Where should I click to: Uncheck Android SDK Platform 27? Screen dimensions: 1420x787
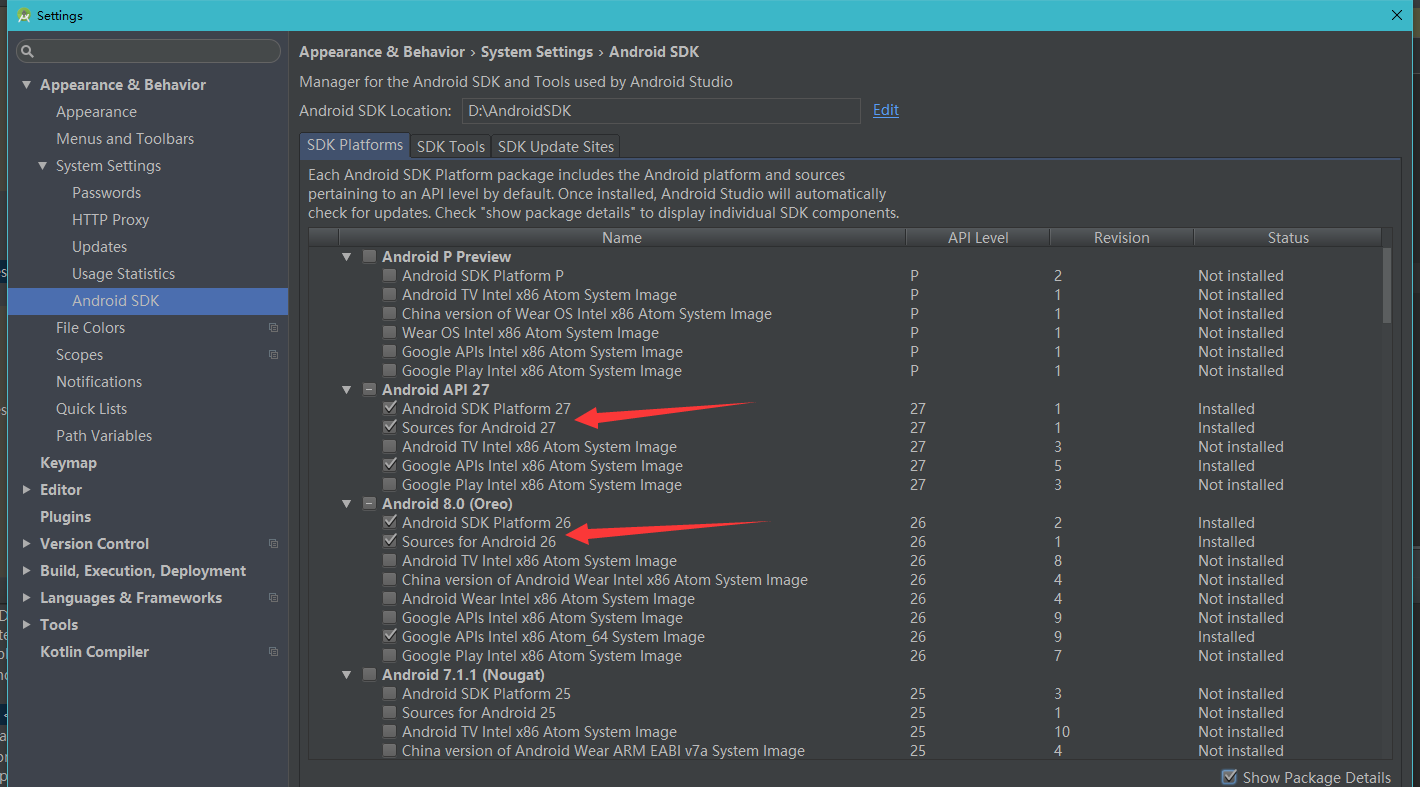pos(389,409)
